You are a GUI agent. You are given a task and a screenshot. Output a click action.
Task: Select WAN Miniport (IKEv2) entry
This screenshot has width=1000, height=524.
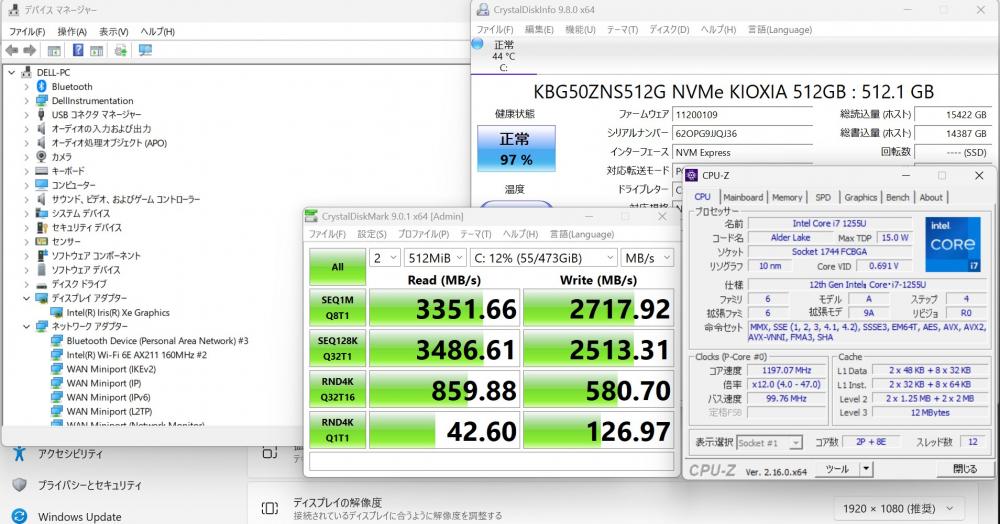point(111,369)
